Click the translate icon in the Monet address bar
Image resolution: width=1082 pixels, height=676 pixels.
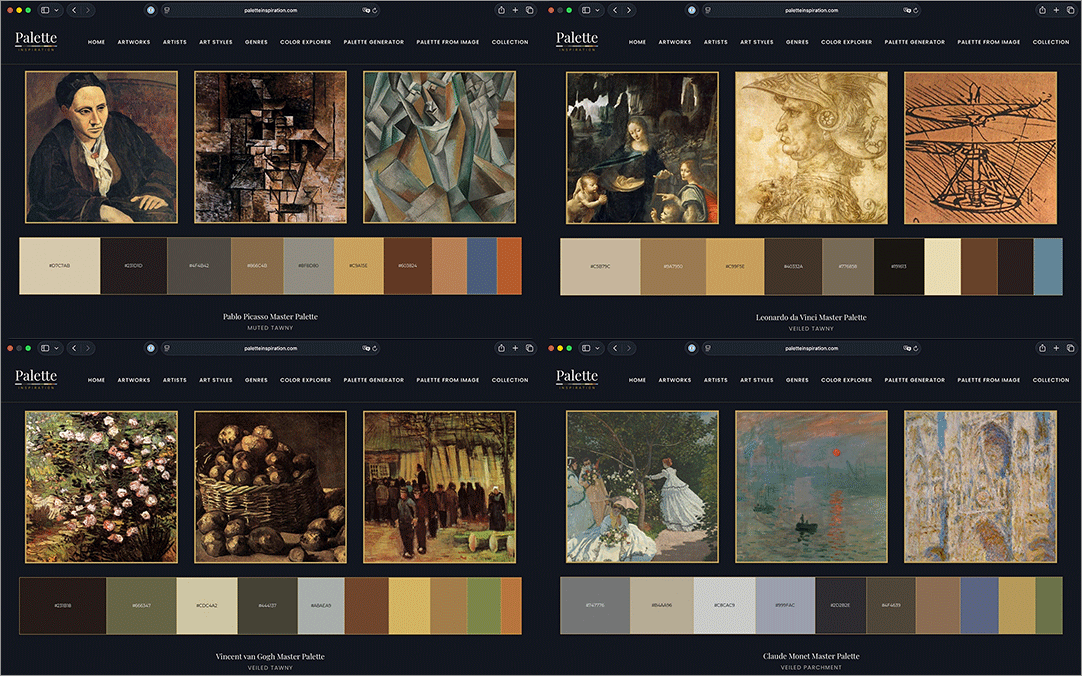pos(907,348)
